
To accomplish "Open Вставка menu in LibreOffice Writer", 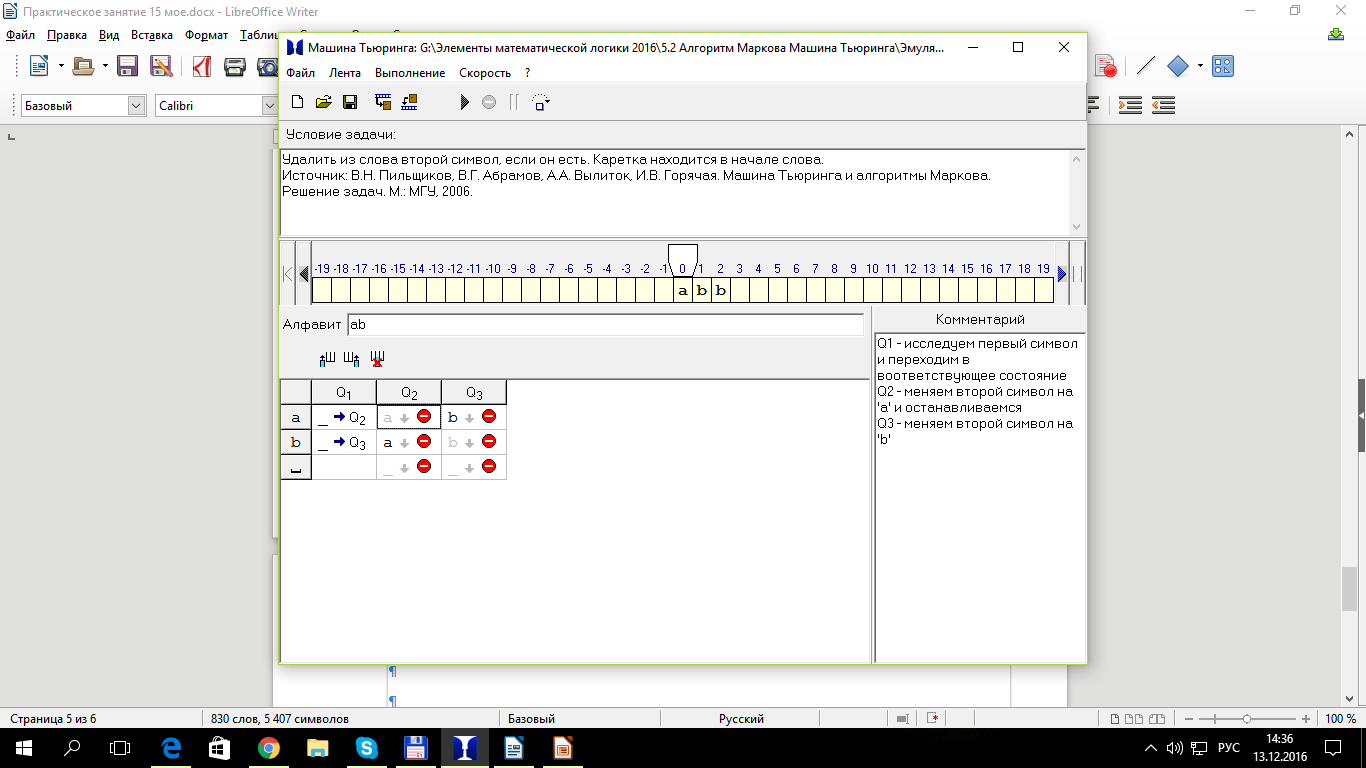I will coord(152,35).
